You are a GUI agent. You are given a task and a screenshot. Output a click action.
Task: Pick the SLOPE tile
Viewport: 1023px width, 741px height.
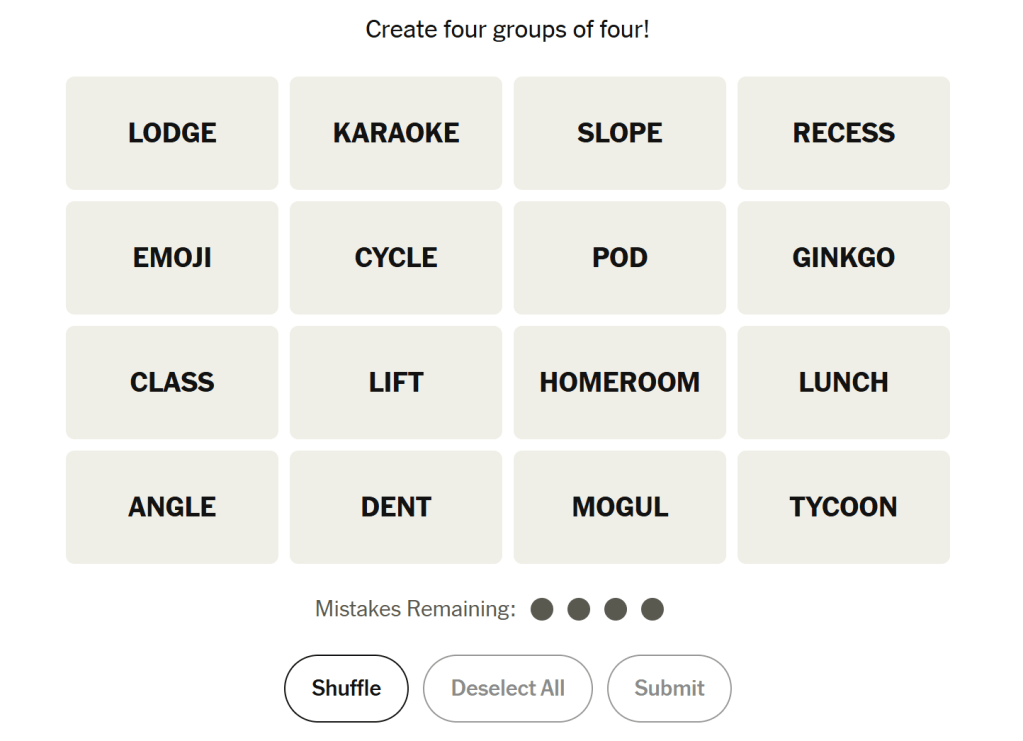tap(620, 133)
